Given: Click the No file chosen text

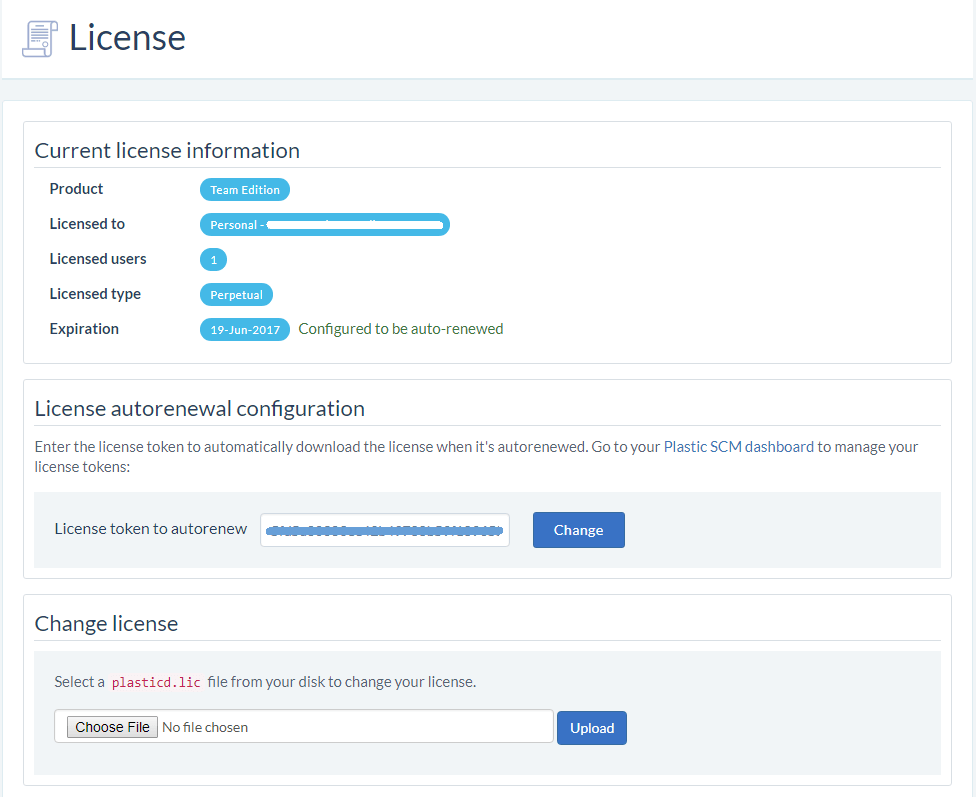Looking at the screenshot, I should click(205, 727).
